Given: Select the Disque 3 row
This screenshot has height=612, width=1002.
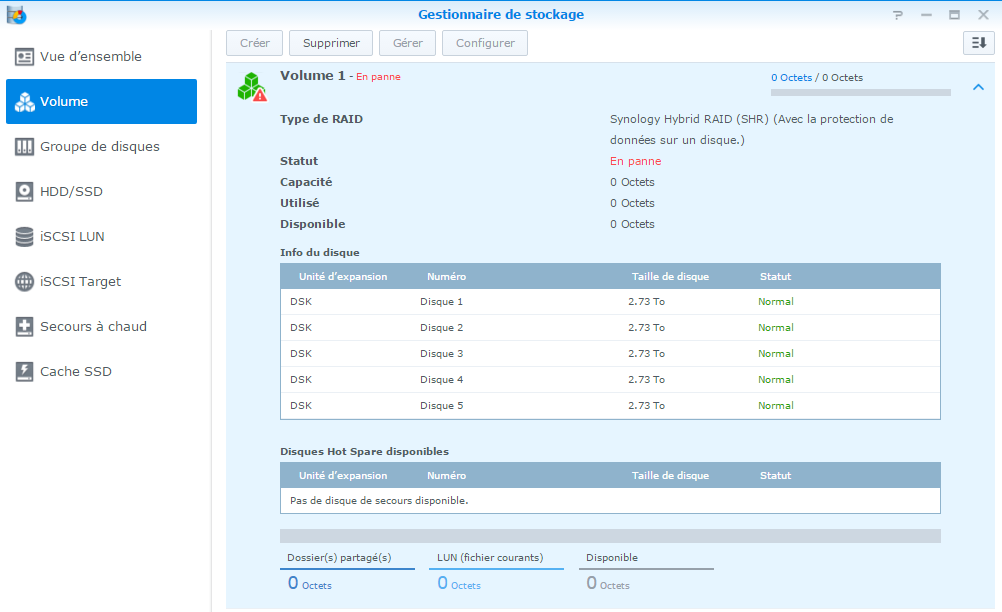Looking at the screenshot, I should [x=610, y=354].
